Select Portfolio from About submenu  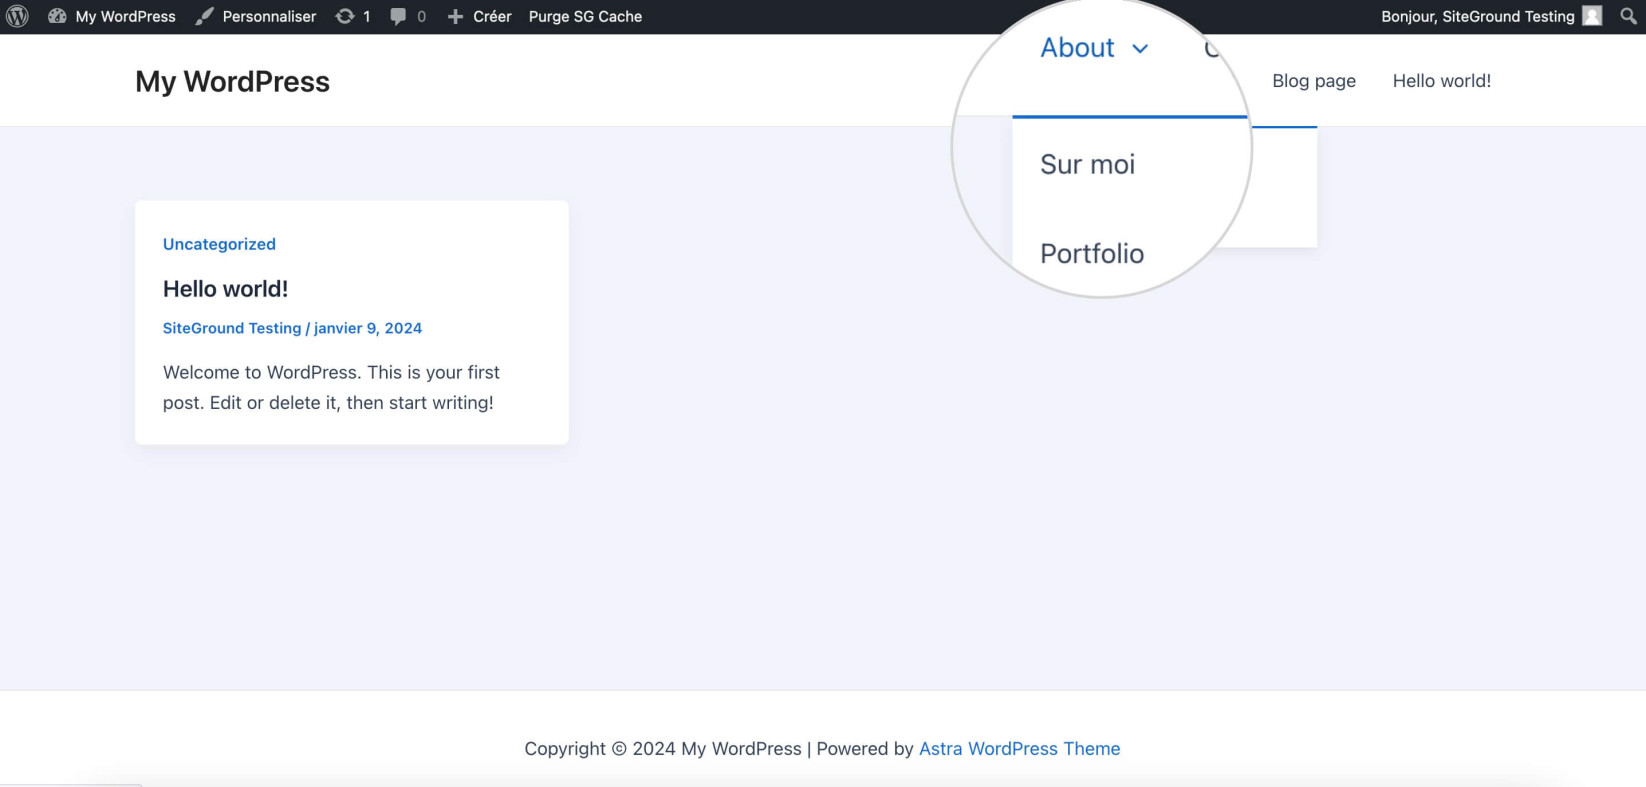click(1092, 253)
